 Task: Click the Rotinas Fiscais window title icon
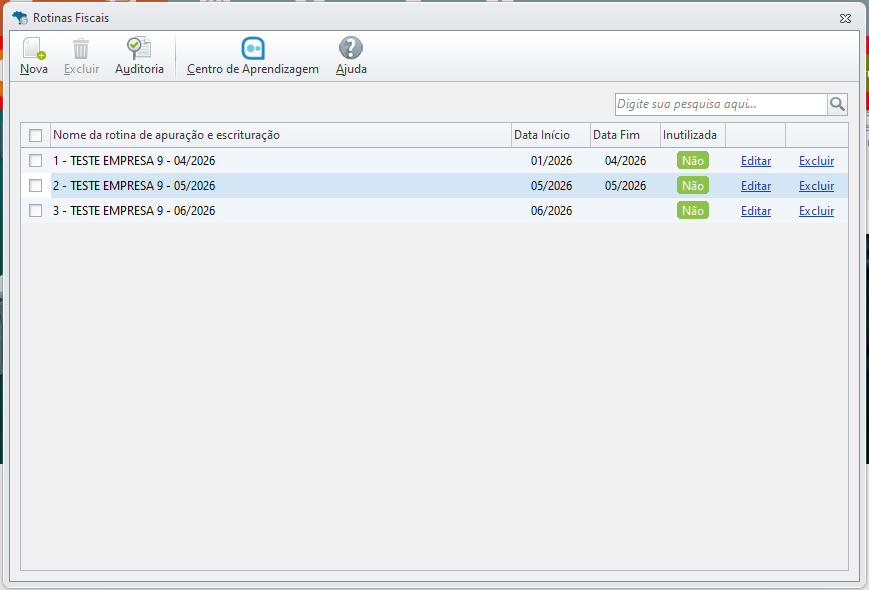(x=20, y=18)
